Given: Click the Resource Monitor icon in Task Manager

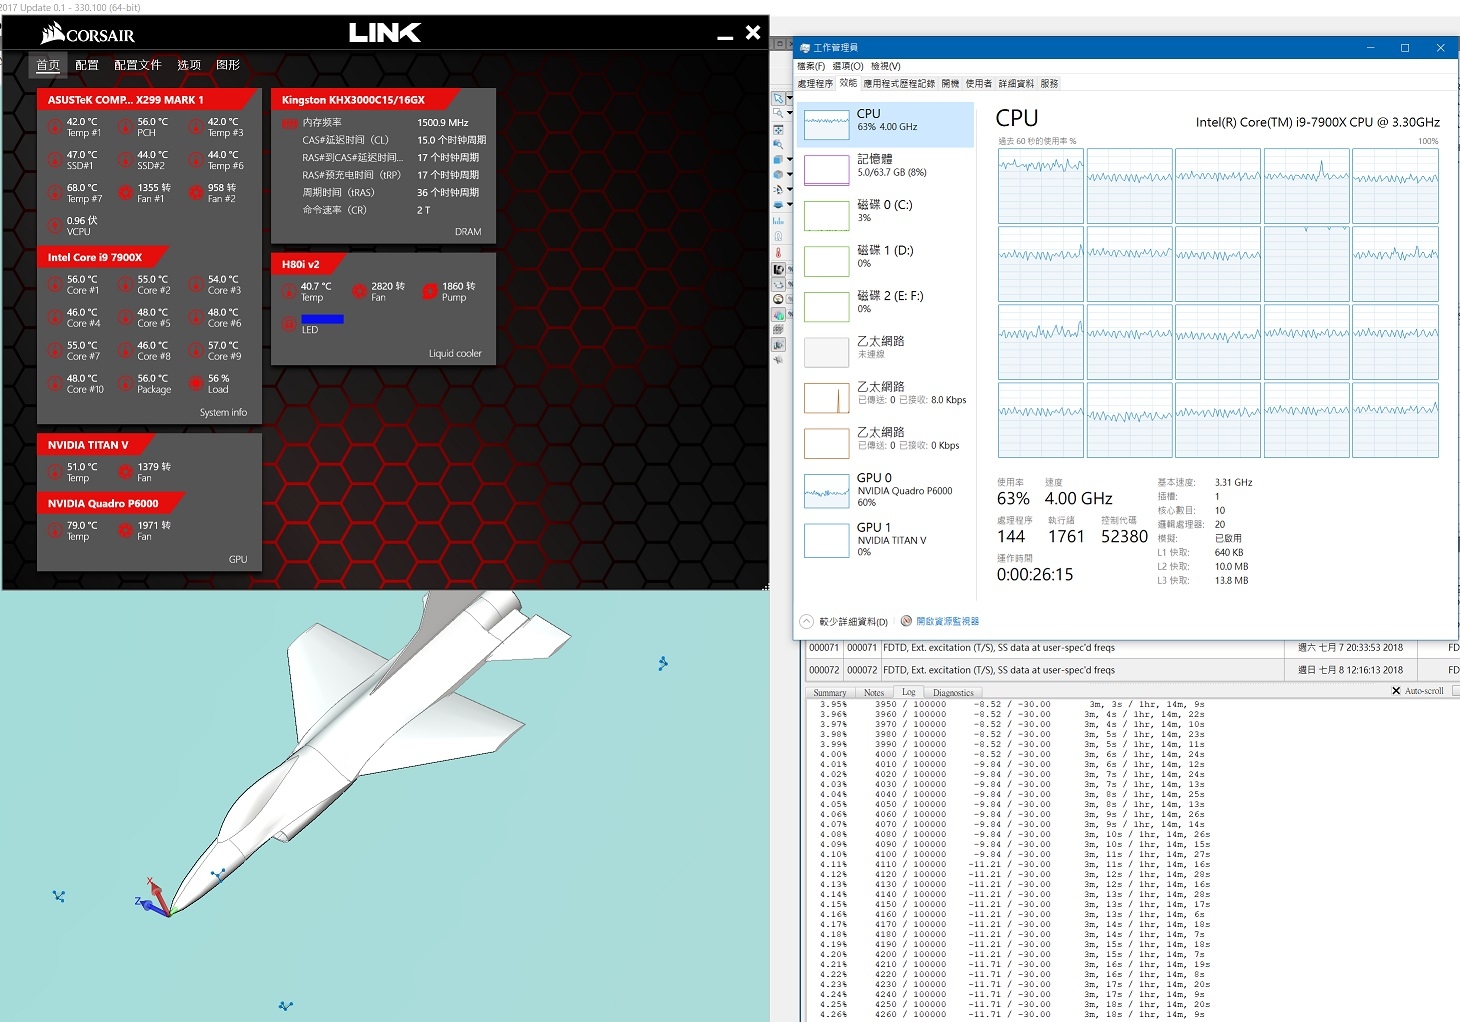Looking at the screenshot, I should (x=906, y=621).
